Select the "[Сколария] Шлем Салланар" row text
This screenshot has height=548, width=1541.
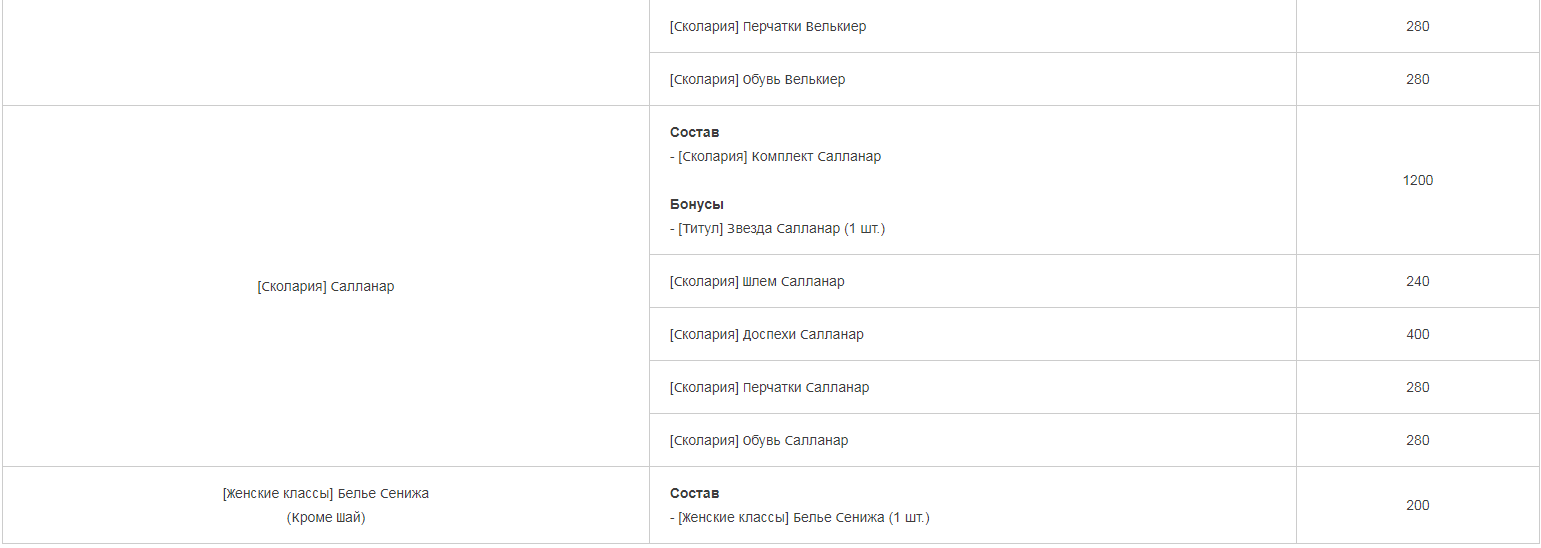[x=757, y=282]
